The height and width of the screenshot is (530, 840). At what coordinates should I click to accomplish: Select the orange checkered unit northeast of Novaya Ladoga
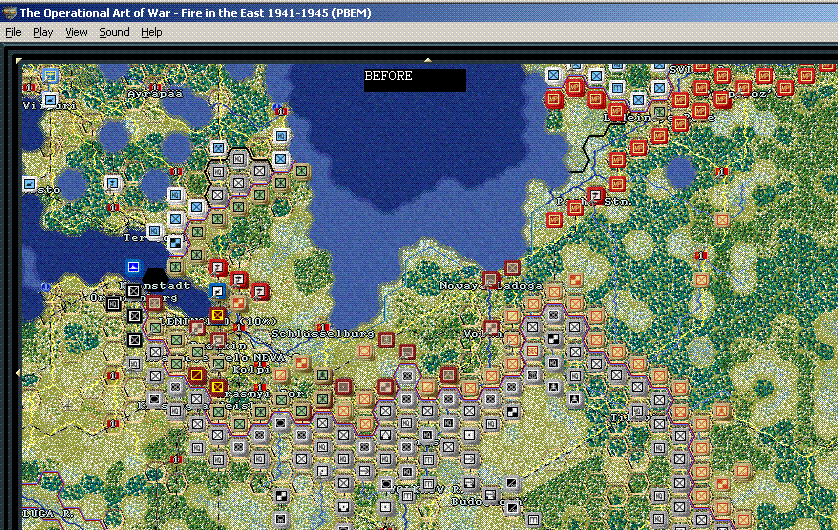pyautogui.click(x=575, y=280)
